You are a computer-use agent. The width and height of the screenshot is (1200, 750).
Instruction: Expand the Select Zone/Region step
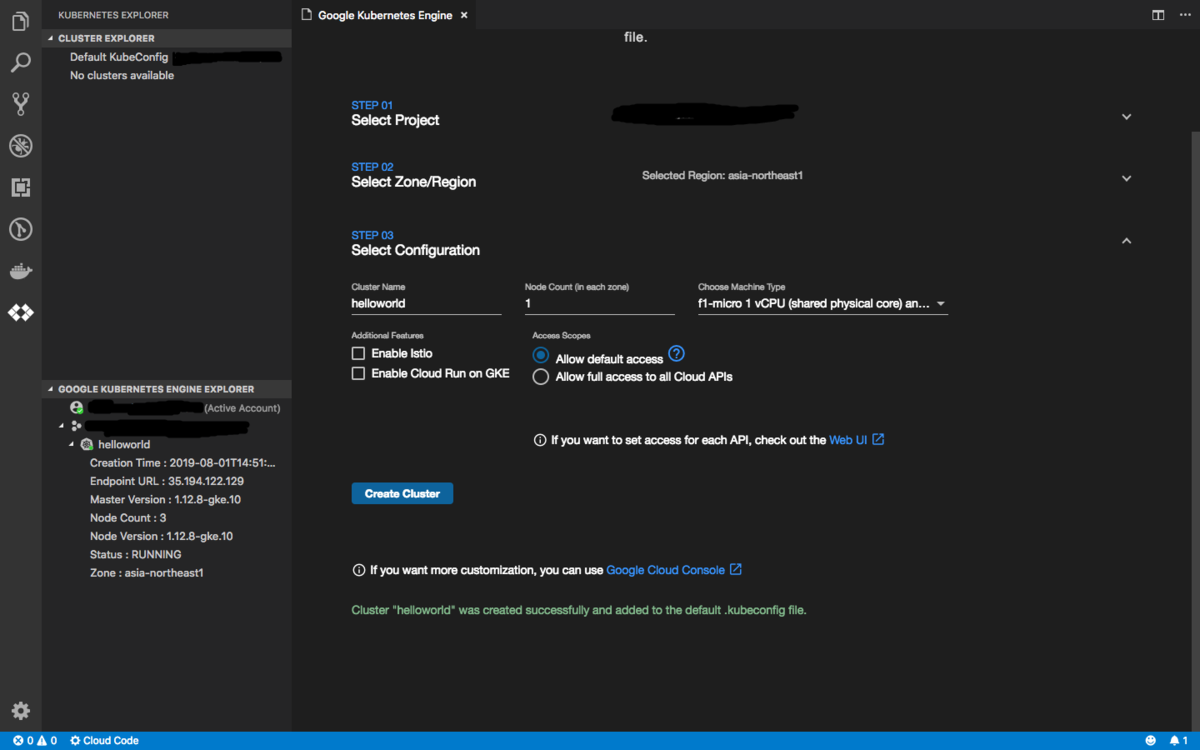click(1126, 177)
